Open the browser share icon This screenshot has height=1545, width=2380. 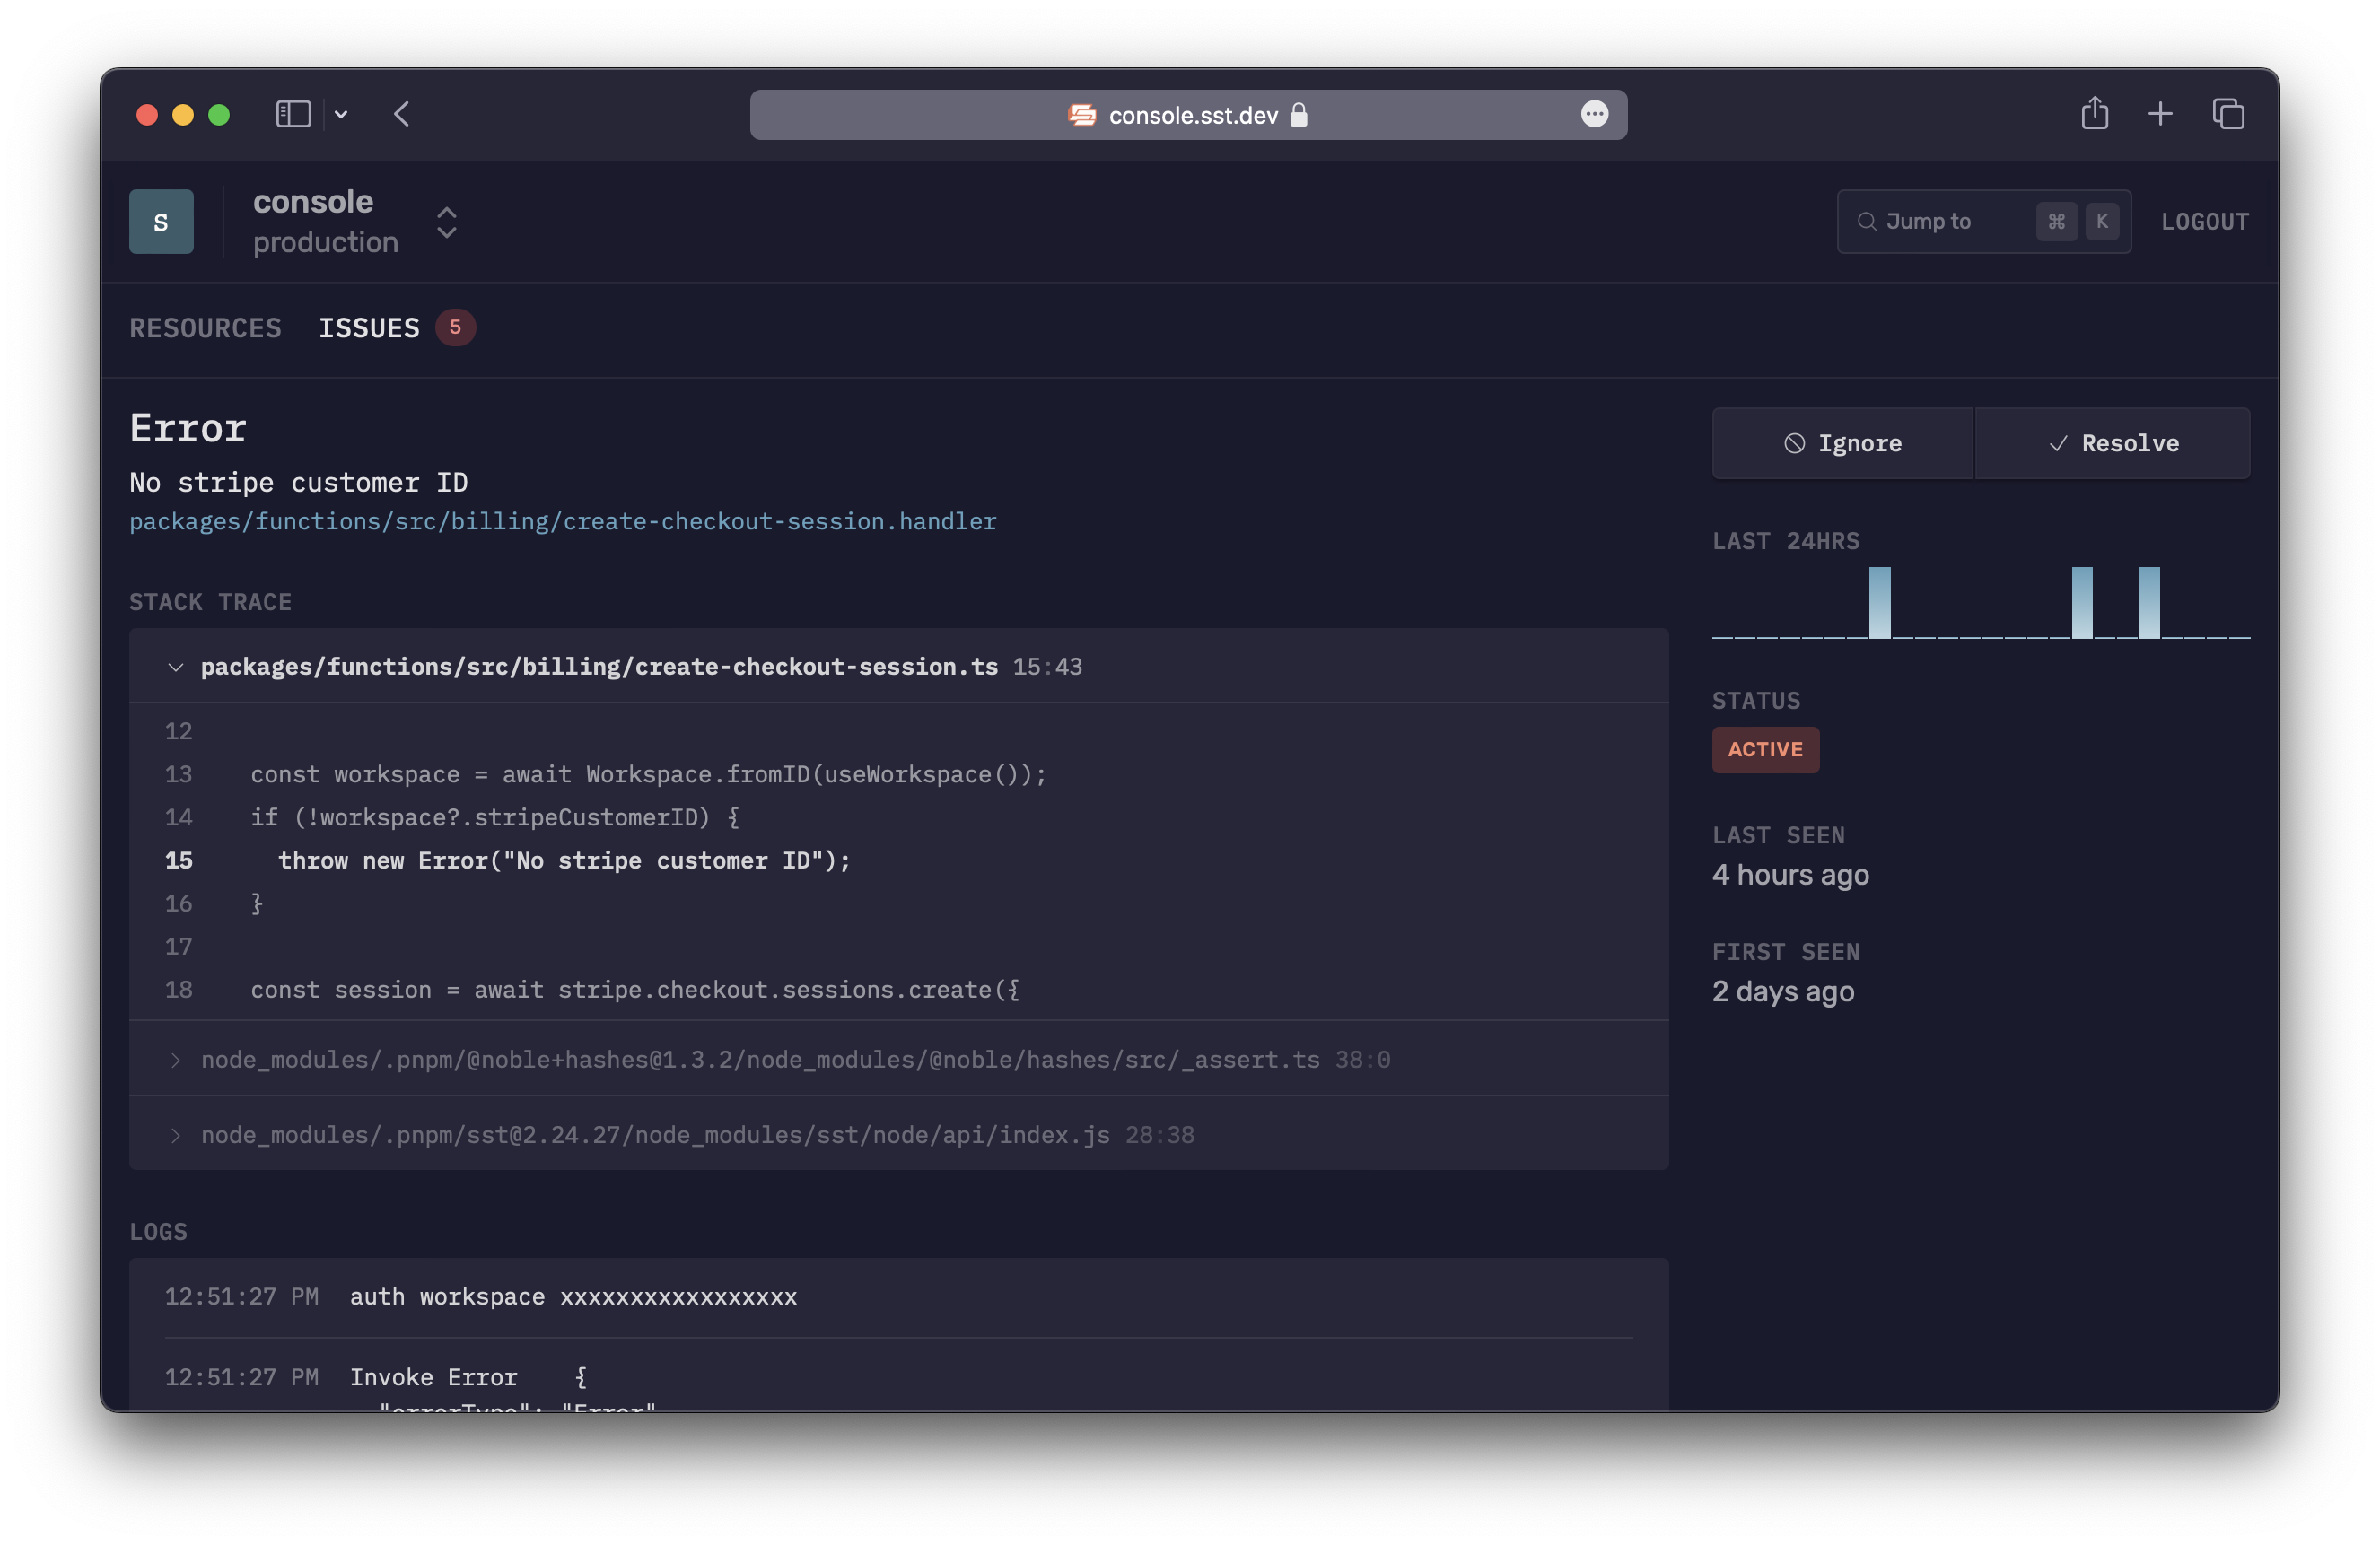pyautogui.click(x=2094, y=114)
